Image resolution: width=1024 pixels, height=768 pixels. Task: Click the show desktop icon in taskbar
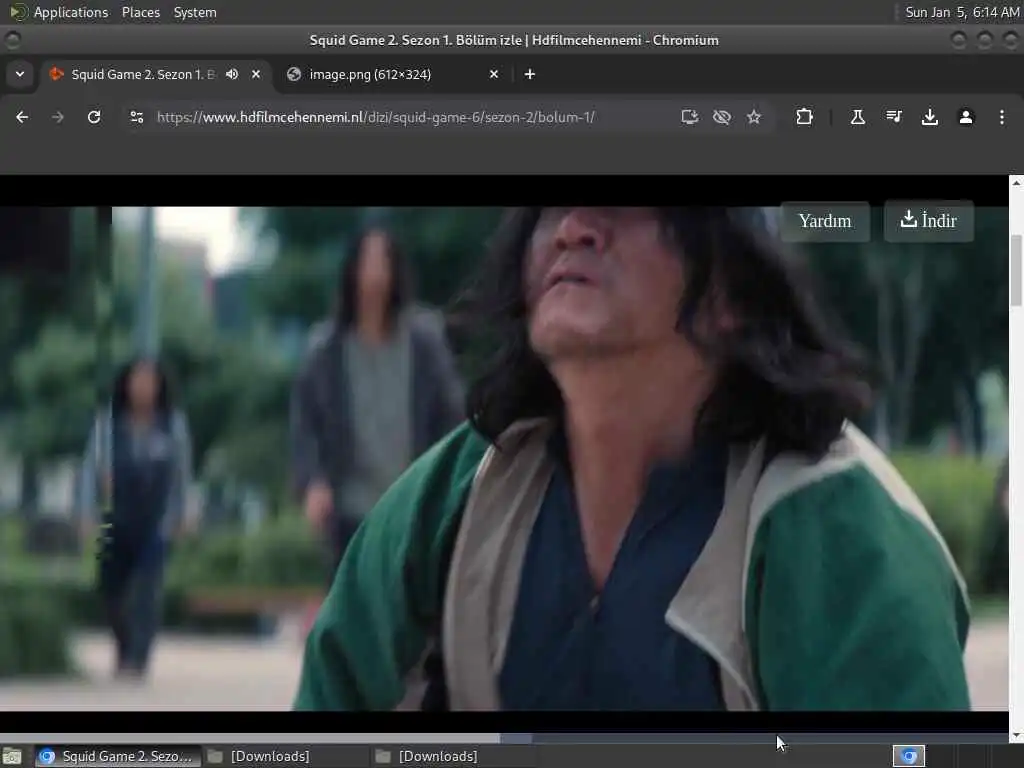click(x=12, y=757)
